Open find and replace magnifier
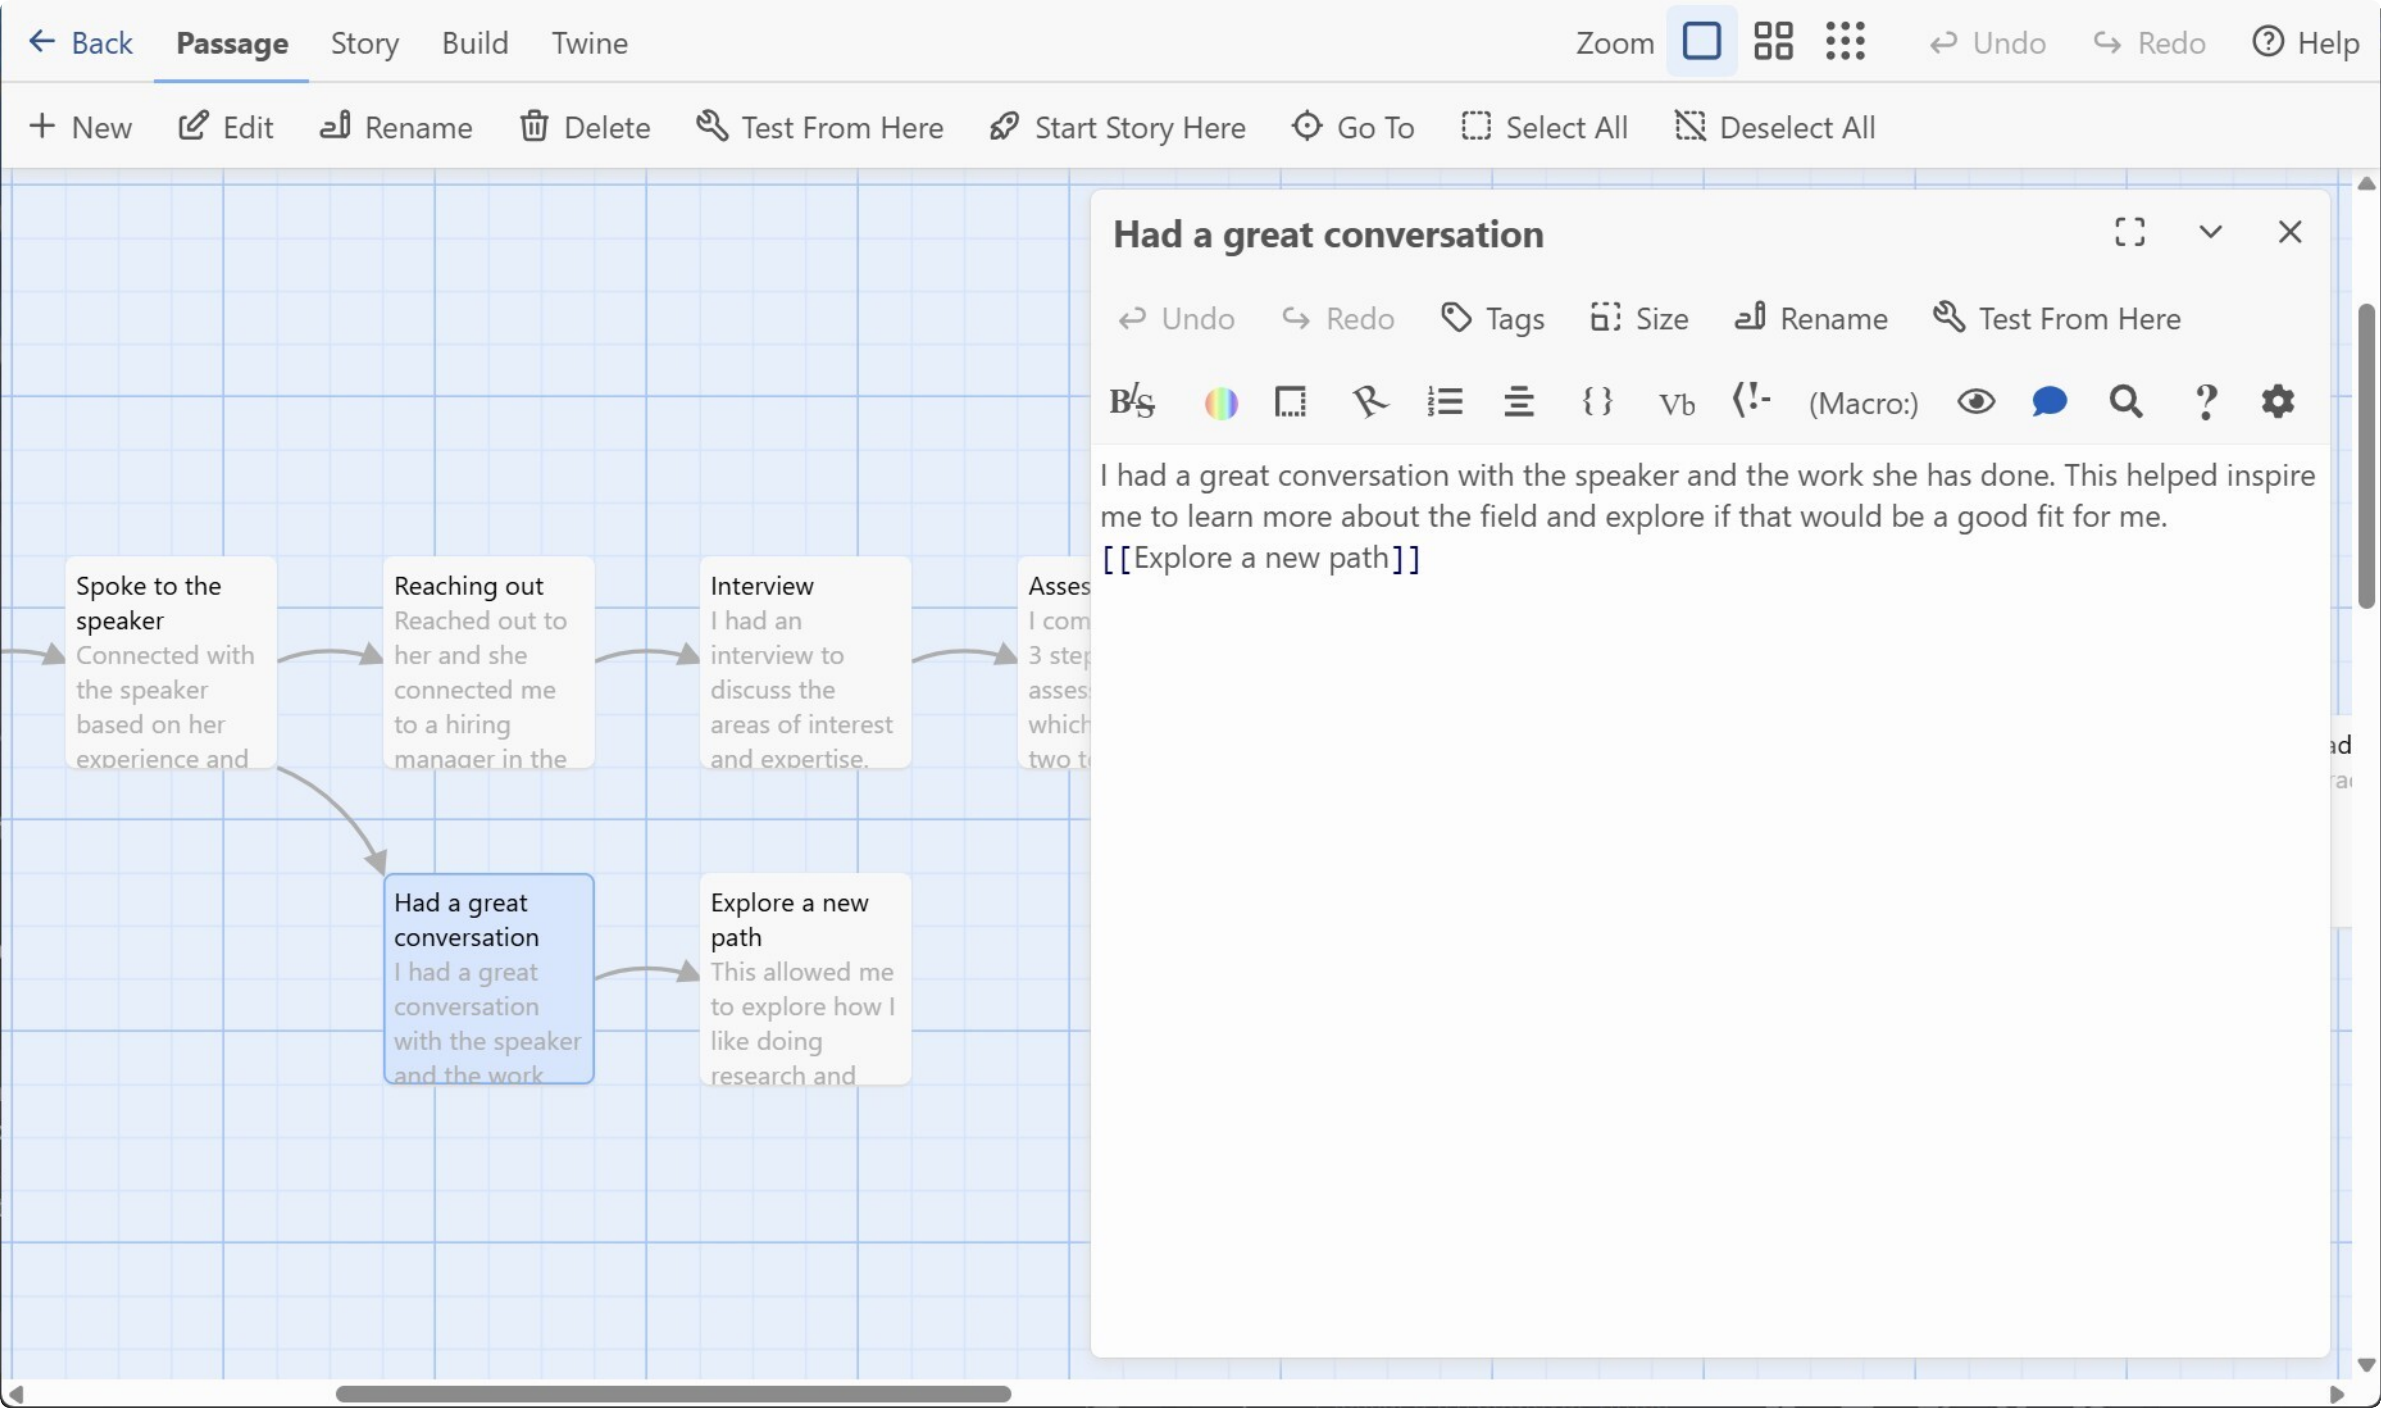This screenshot has height=1408, width=2381. click(x=2126, y=402)
